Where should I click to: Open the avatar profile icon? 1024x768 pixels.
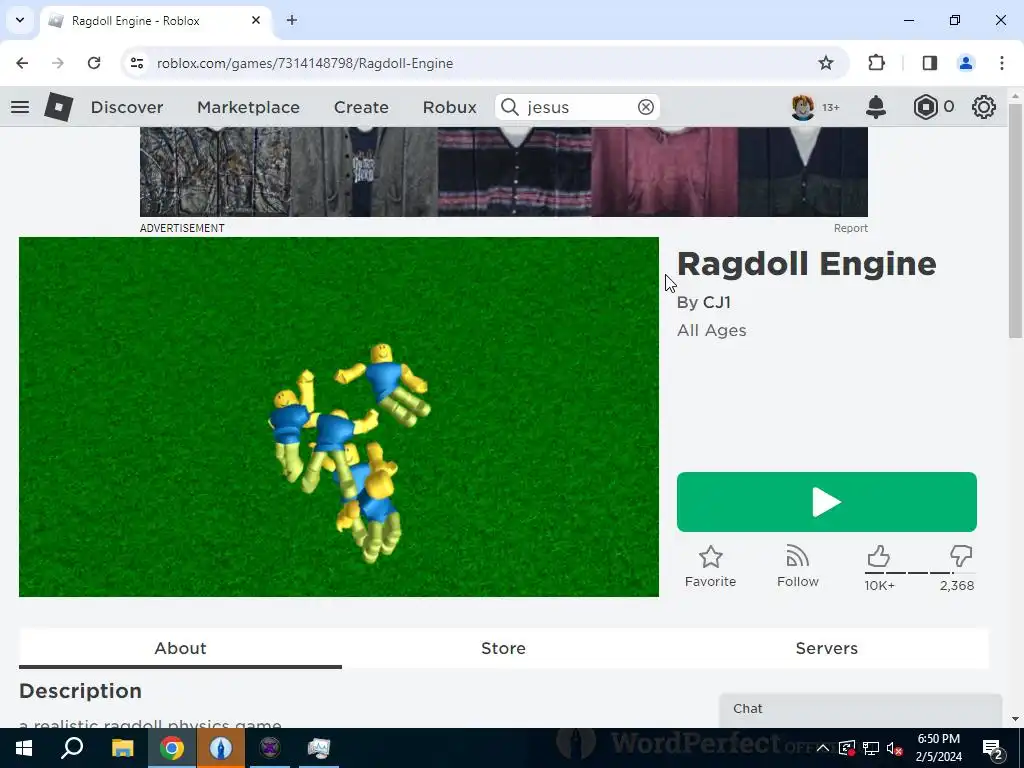tap(803, 107)
